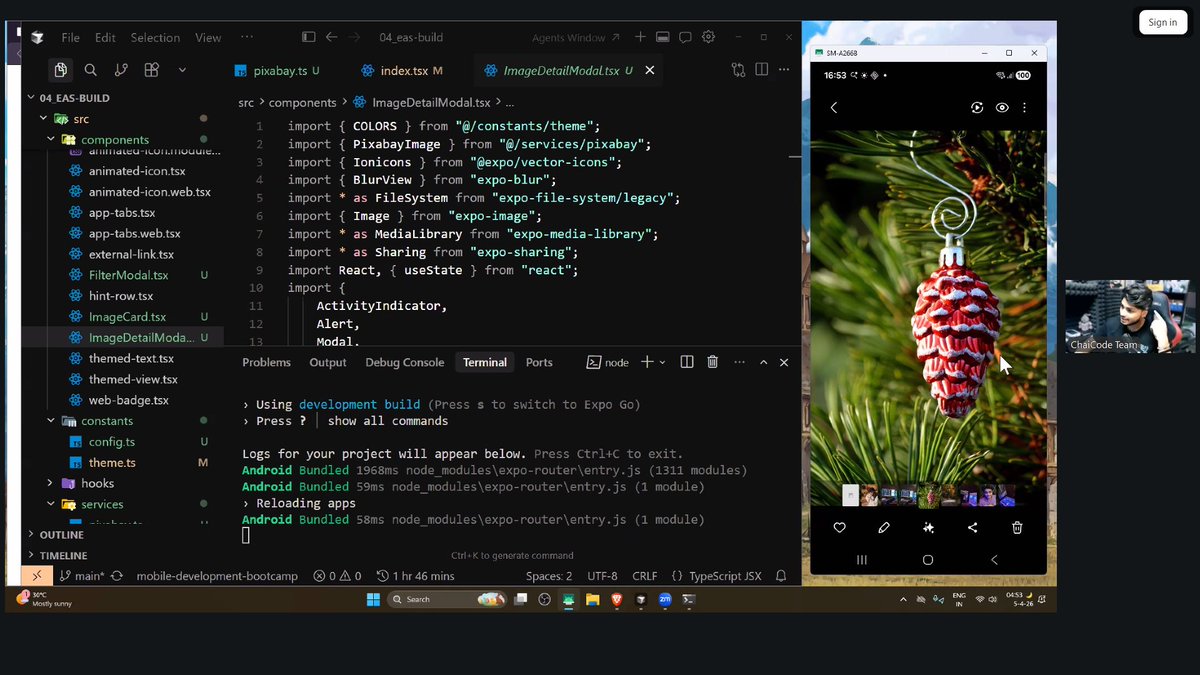Collapse the src folder

tap(43, 119)
